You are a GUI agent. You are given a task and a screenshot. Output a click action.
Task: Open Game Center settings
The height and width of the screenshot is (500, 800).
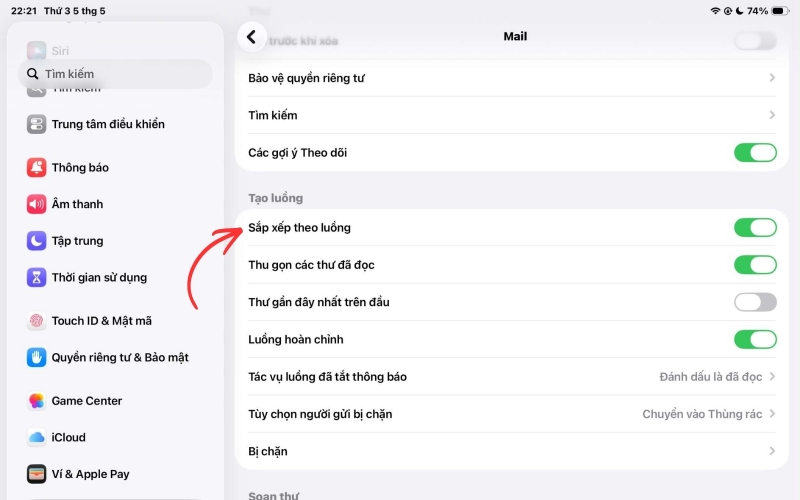(115, 401)
